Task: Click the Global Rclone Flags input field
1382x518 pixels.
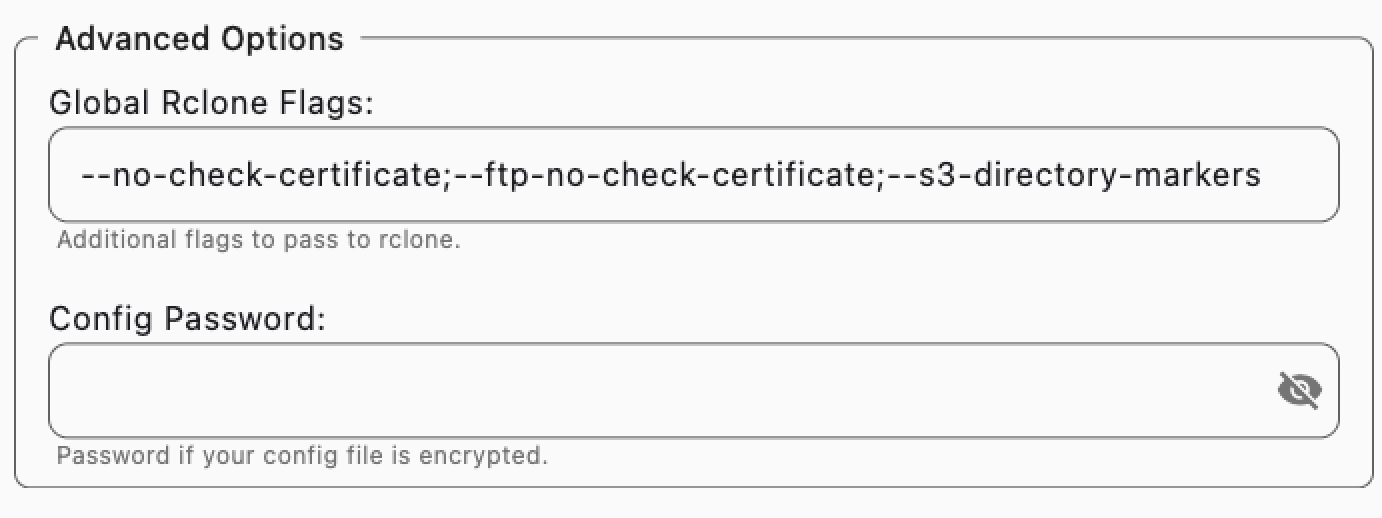Action: pyautogui.click(x=693, y=175)
